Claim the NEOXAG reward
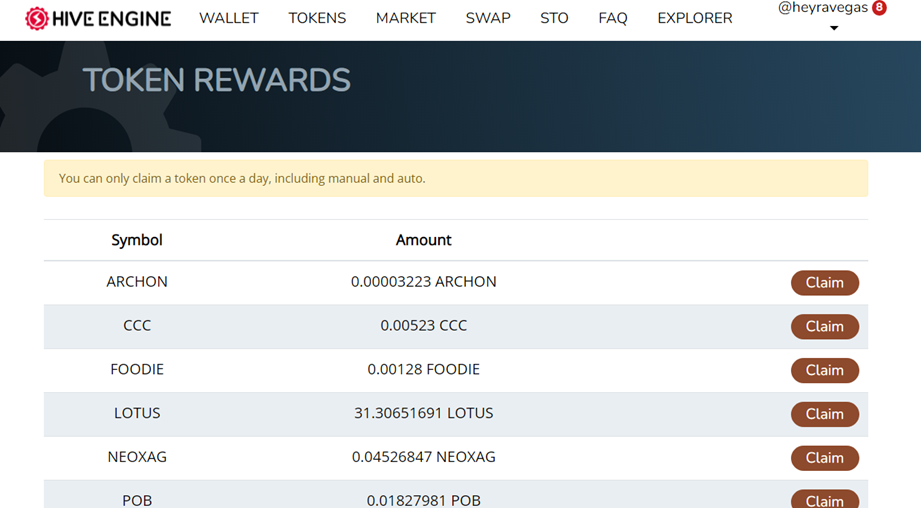The width and height of the screenshot is (921, 508). (x=825, y=457)
